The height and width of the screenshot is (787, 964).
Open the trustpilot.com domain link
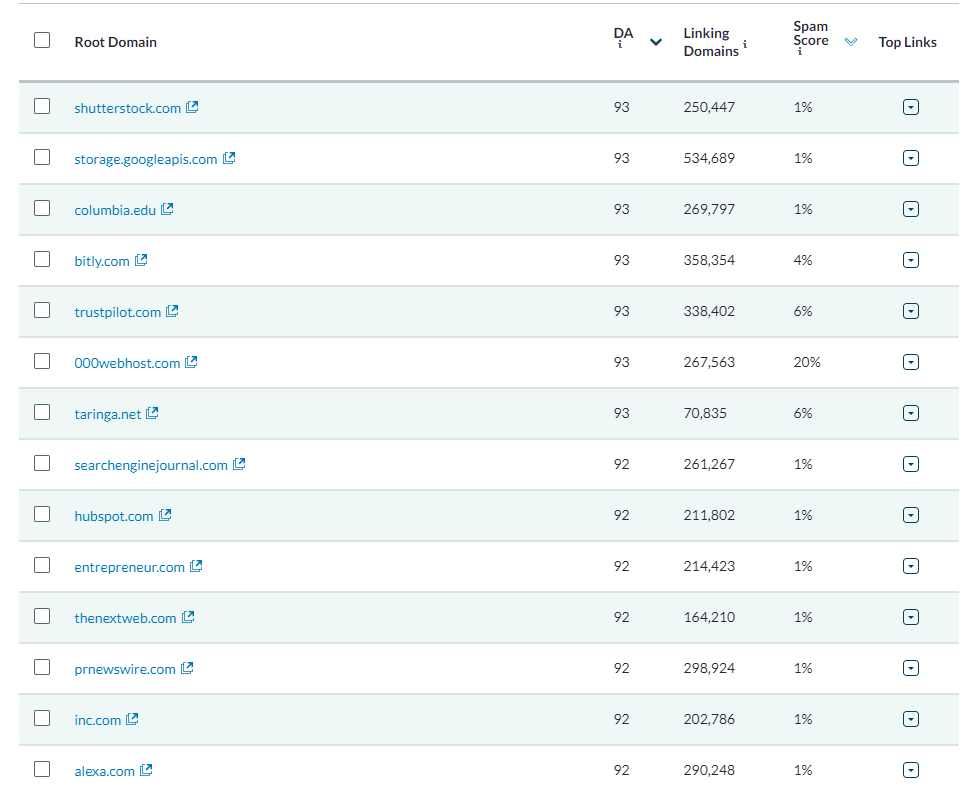point(117,312)
